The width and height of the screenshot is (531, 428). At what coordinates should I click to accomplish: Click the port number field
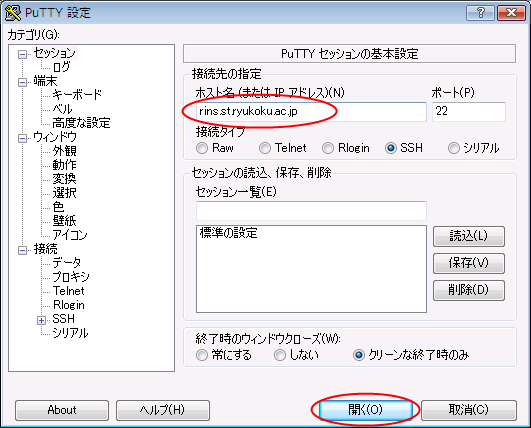pyautogui.click(x=469, y=111)
